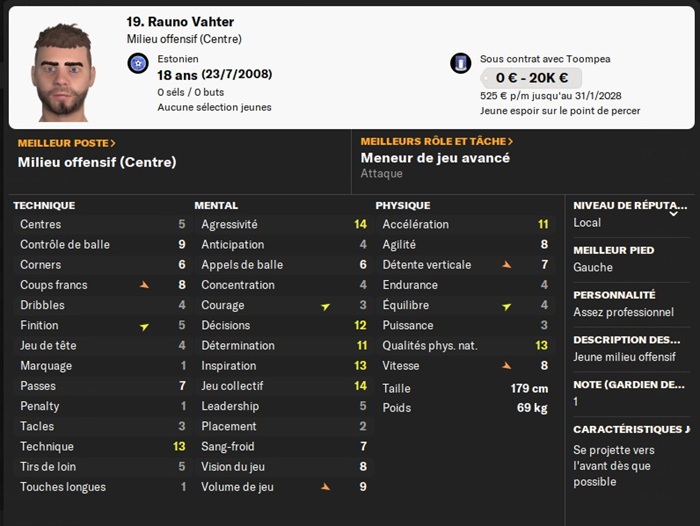This screenshot has width=700, height=526.
Task: Select the Technique column header
Action: 44,205
